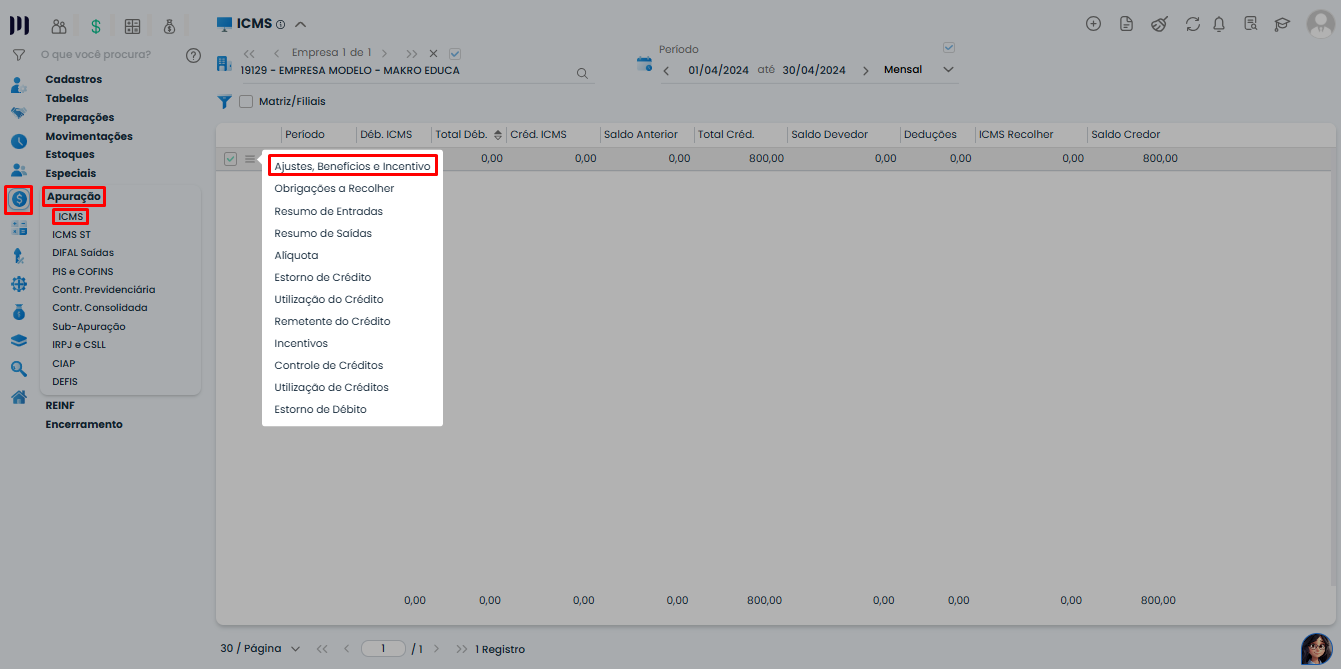Open IRPJ e CSLL in sidebar
1341x669 pixels.
click(79, 345)
